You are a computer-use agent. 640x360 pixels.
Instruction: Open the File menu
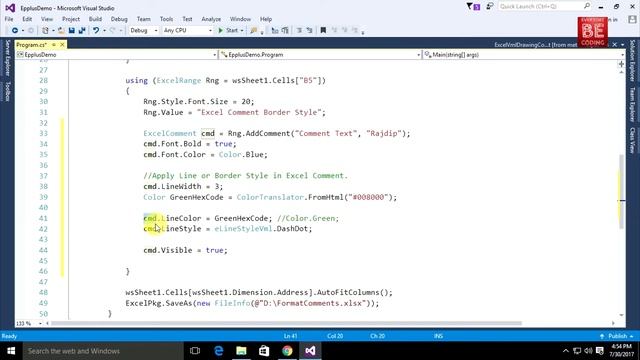[9, 19]
